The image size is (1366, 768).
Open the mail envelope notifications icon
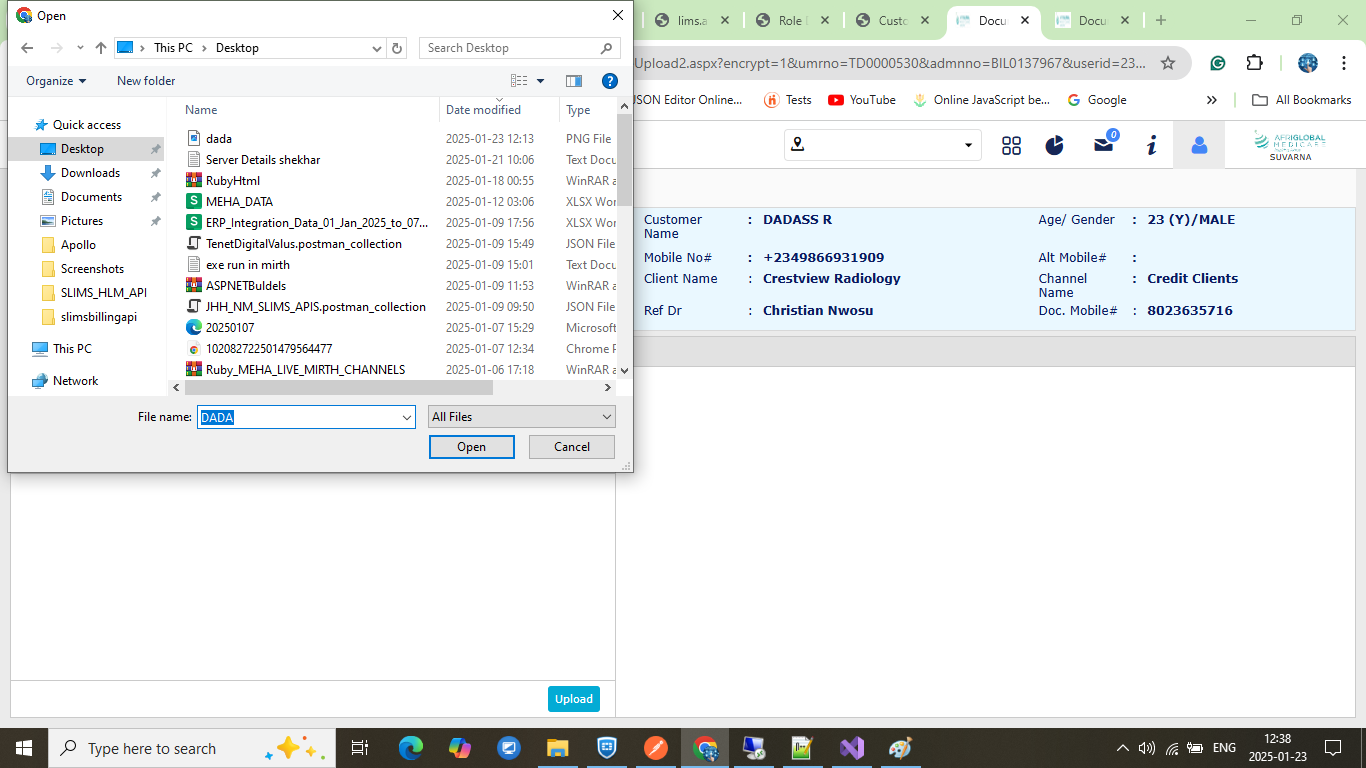coord(1103,145)
